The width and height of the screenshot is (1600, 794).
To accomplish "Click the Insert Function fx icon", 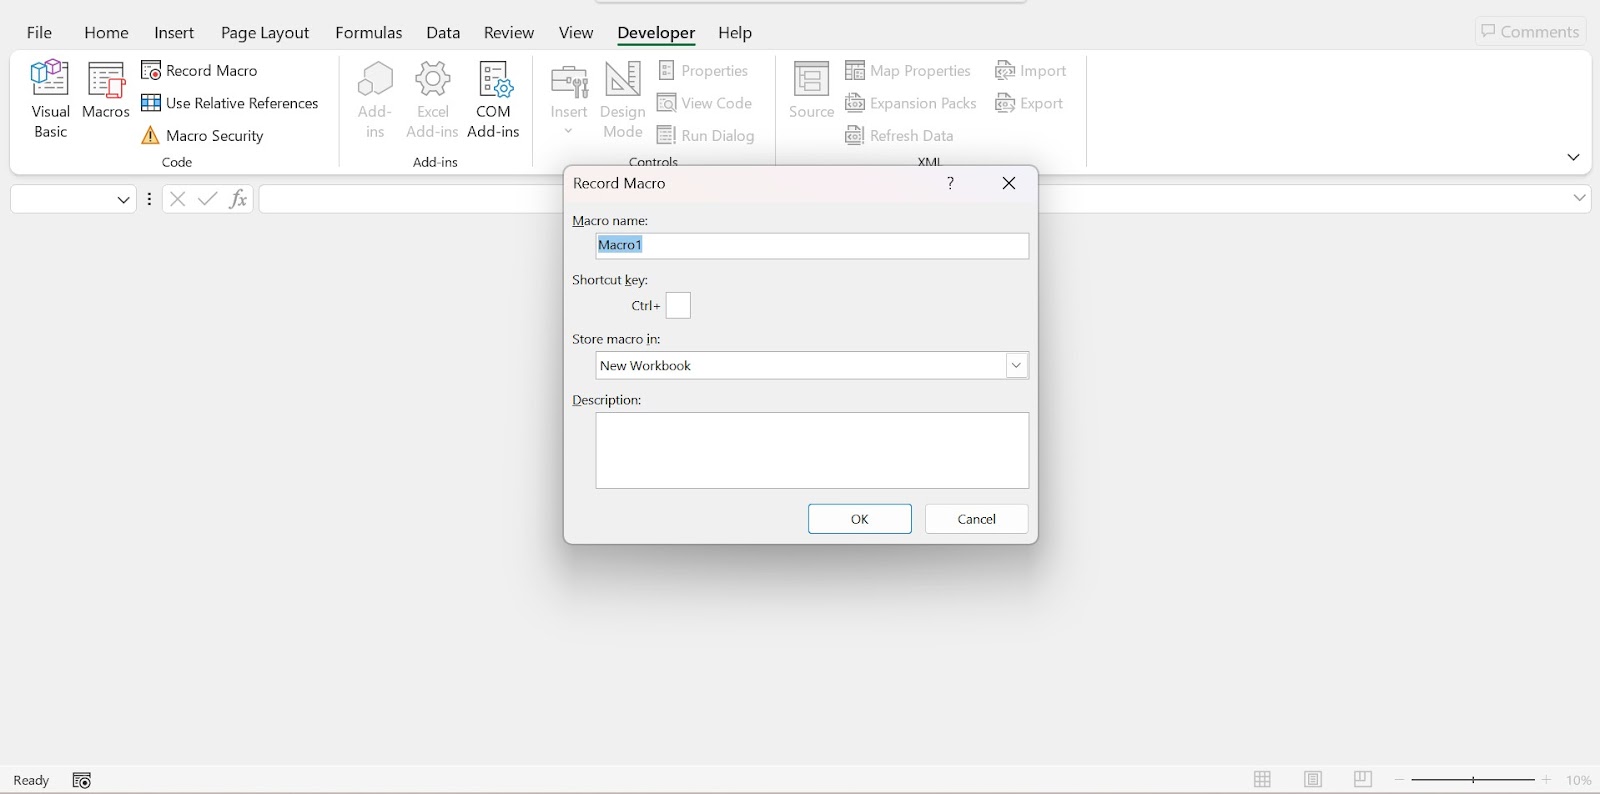I will point(238,199).
